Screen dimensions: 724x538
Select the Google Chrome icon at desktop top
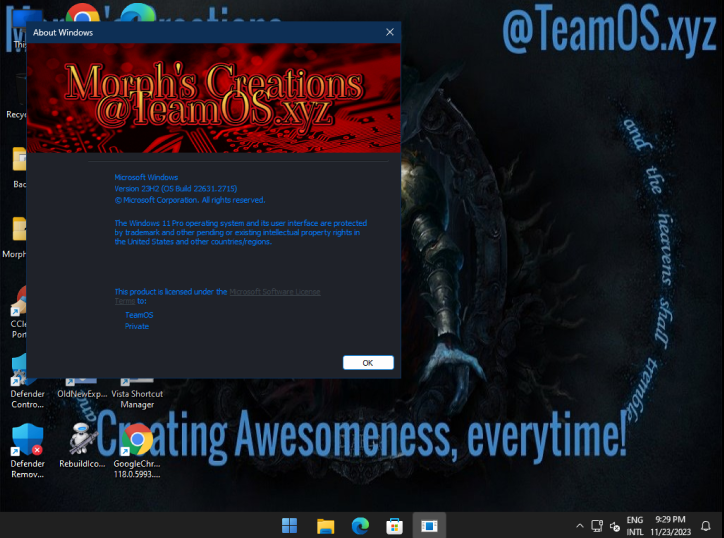[82, 13]
